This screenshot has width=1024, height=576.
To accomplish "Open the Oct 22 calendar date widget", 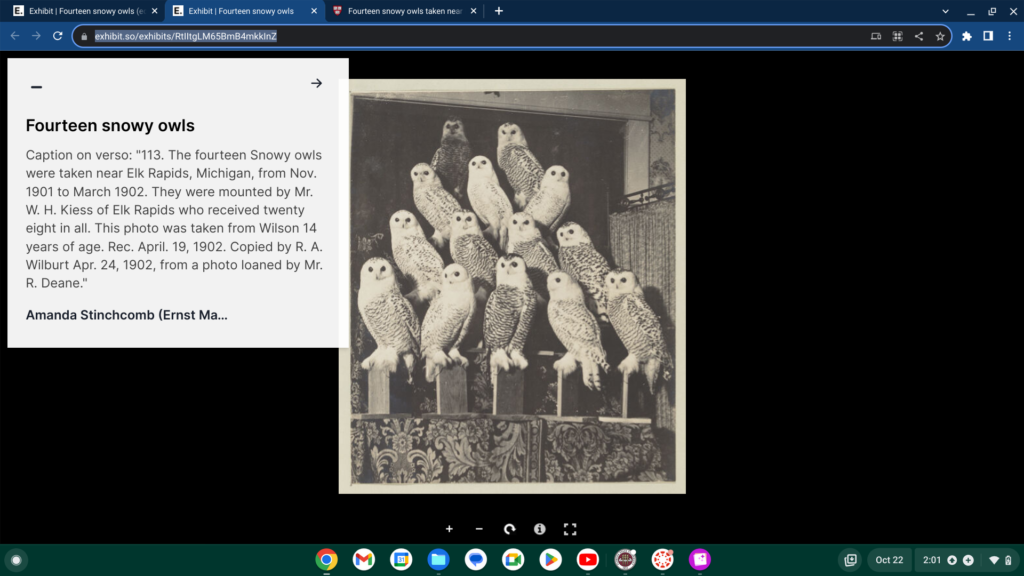I will pyautogui.click(x=889, y=560).
